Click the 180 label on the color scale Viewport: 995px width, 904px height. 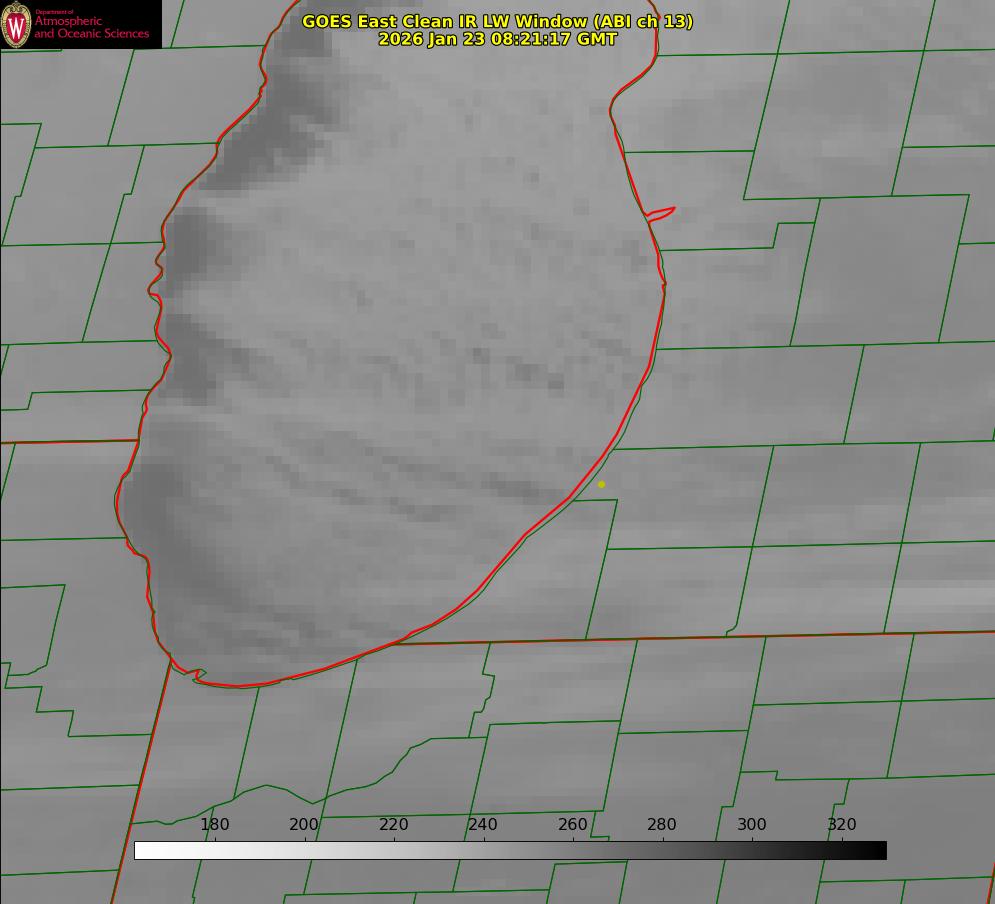click(x=215, y=824)
